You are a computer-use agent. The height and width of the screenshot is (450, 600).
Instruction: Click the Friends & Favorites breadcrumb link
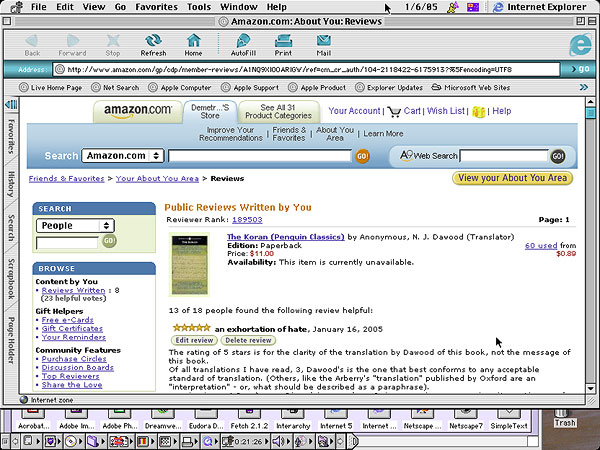[x=67, y=179]
